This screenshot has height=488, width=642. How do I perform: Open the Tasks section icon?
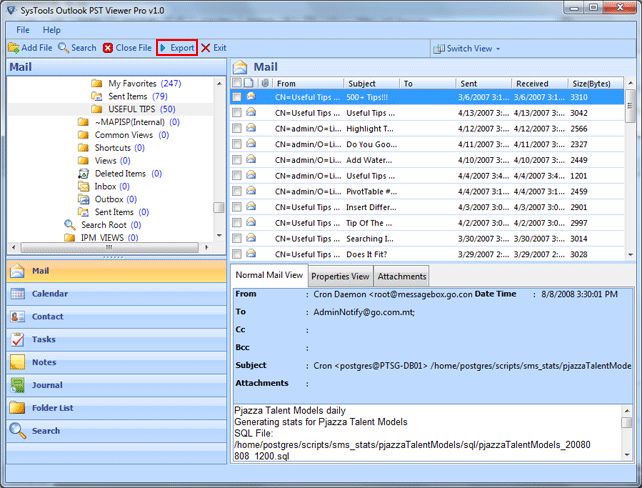click(x=17, y=339)
